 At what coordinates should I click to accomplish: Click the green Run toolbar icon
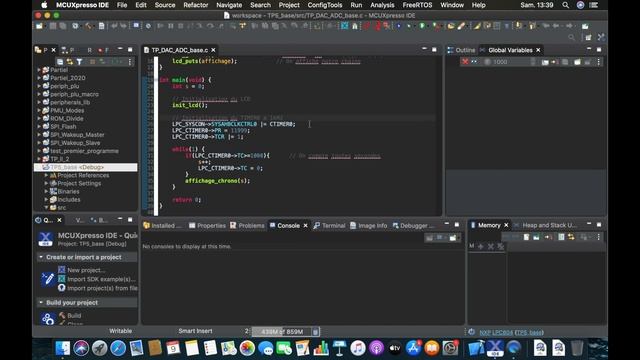pyautogui.click(x=422, y=26)
